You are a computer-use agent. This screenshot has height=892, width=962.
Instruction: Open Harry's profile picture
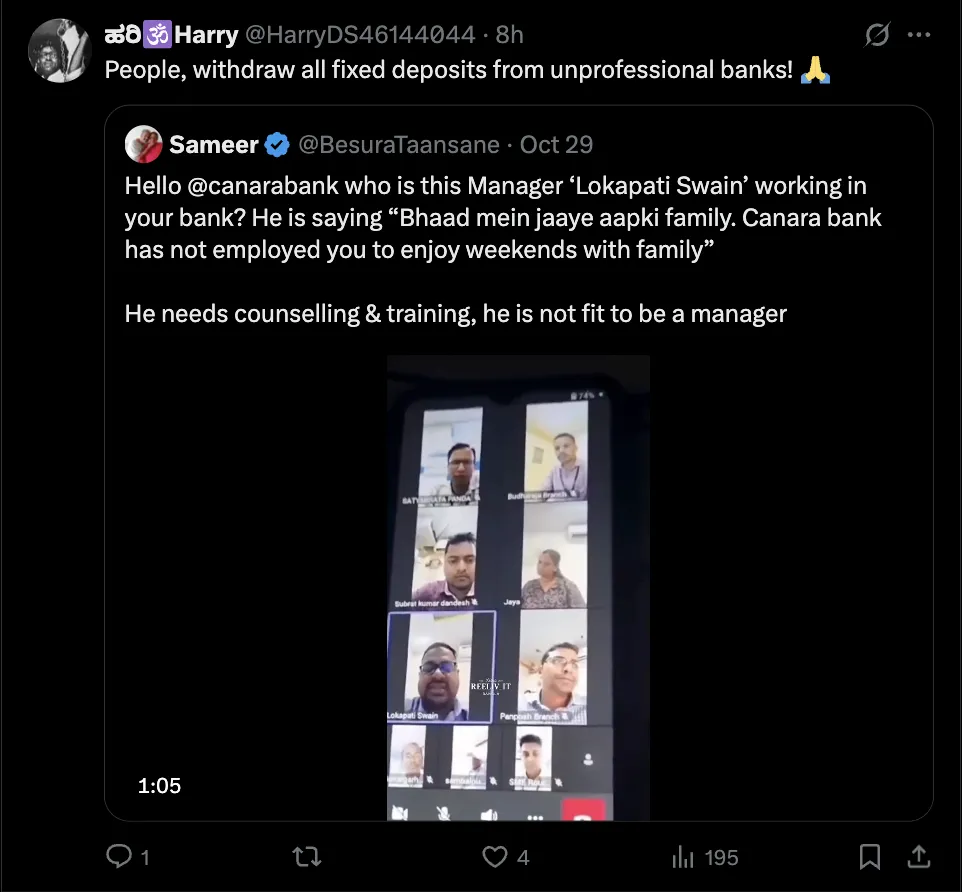coord(60,50)
